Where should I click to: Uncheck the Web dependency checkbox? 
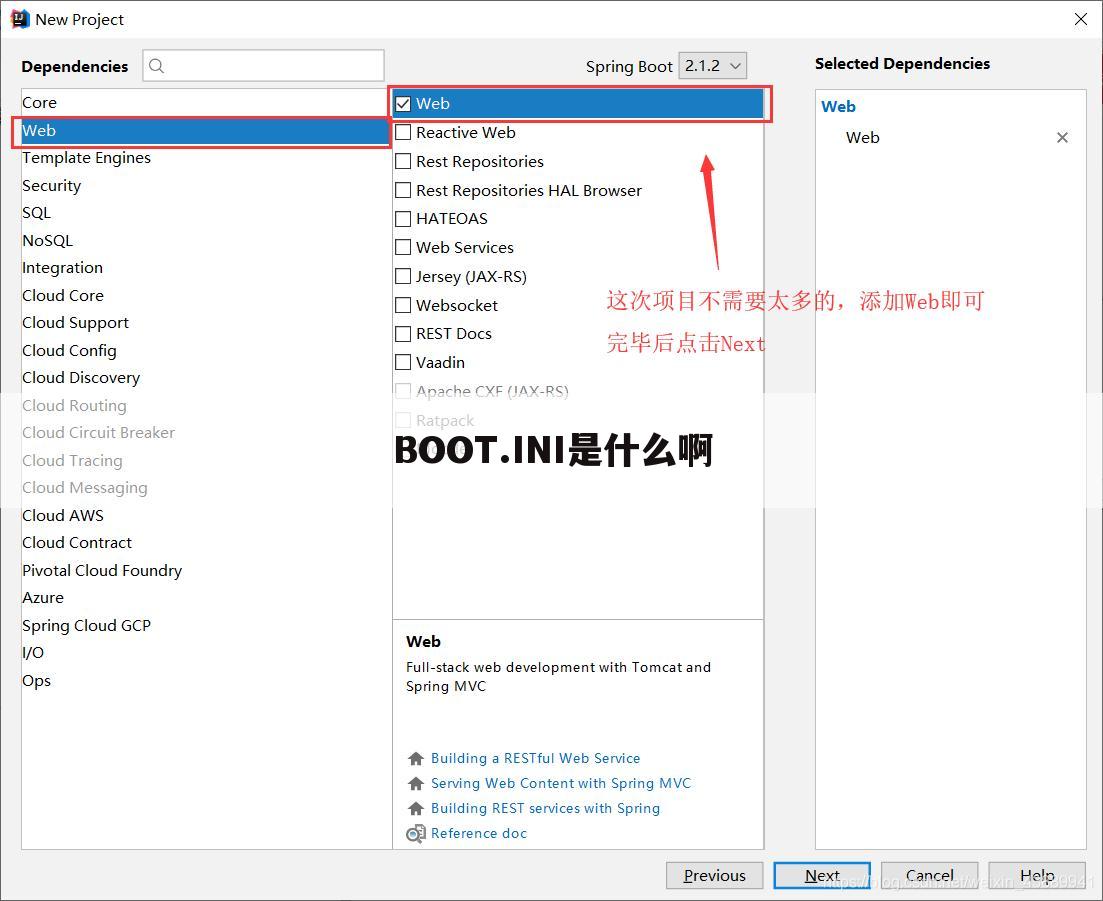pyautogui.click(x=403, y=104)
